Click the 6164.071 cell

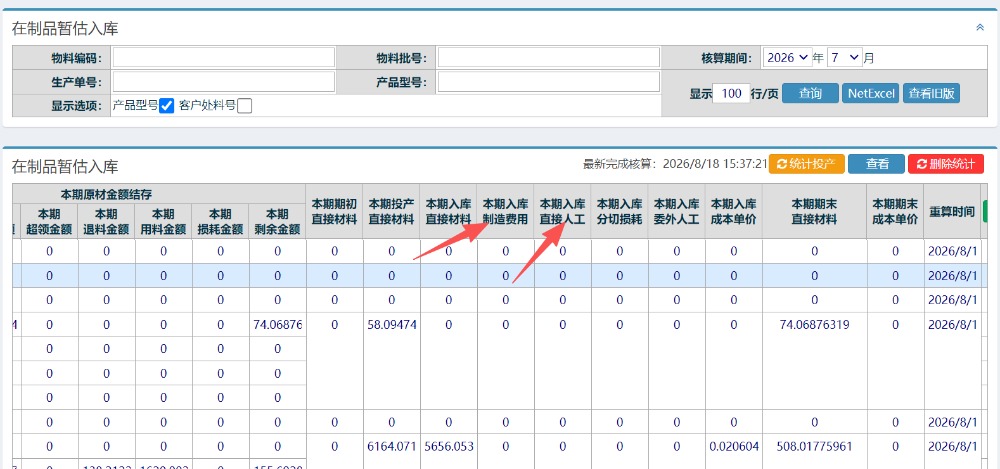pos(392,446)
